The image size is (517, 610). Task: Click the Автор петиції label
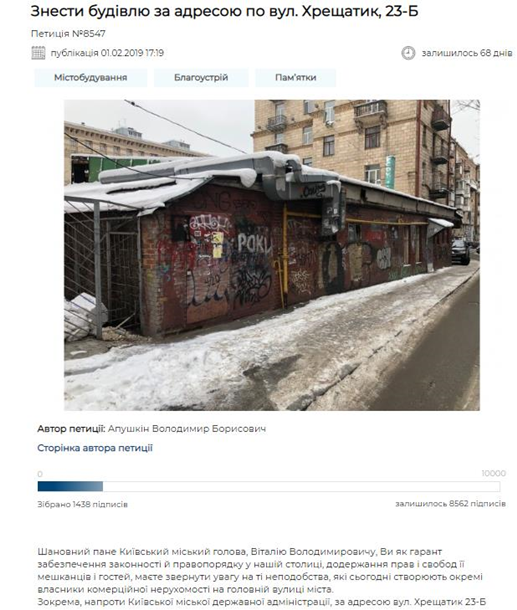tap(71, 429)
